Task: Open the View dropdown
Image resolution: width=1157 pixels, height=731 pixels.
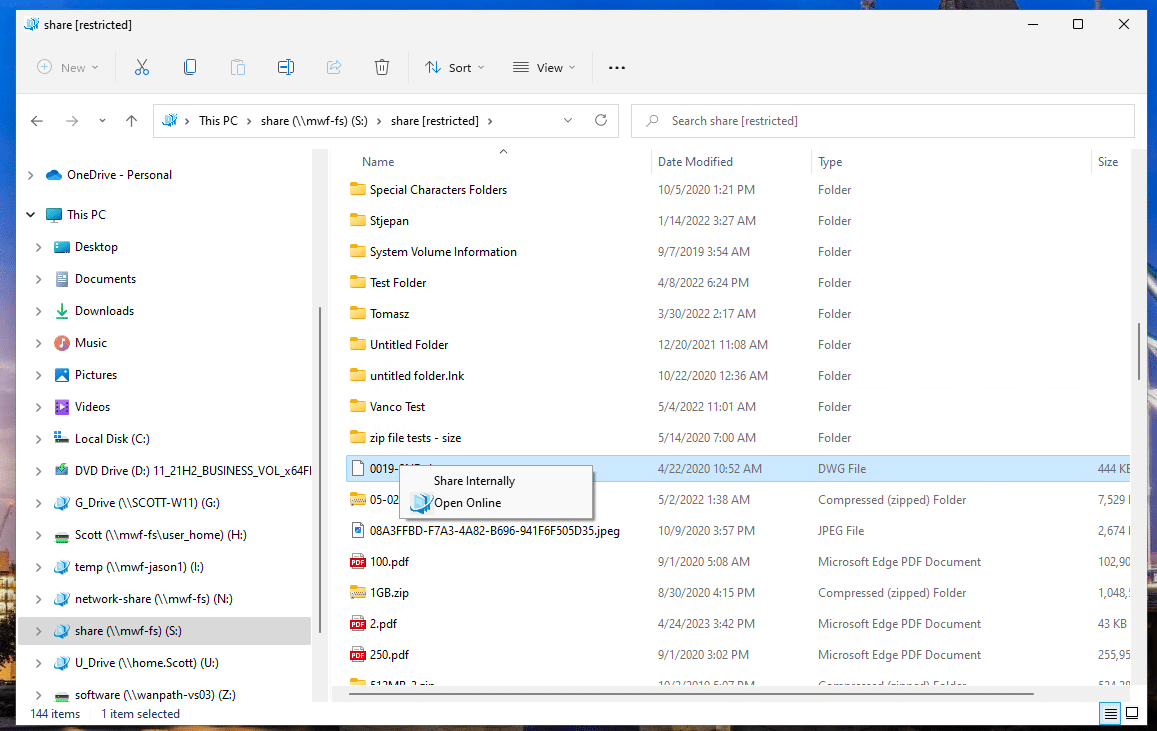Action: 544,67
